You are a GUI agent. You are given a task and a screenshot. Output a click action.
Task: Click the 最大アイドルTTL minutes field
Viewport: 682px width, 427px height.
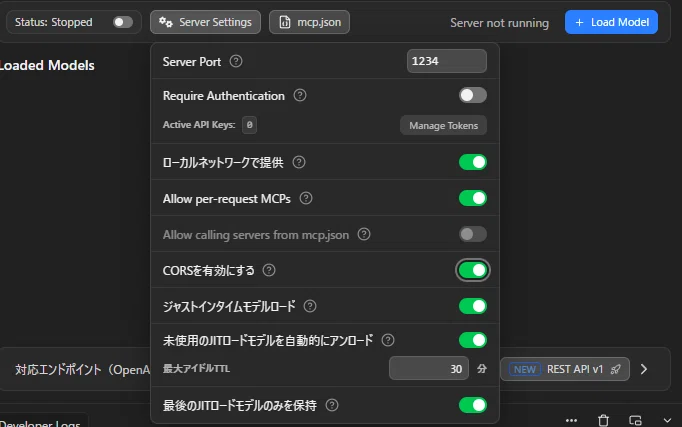coord(429,368)
